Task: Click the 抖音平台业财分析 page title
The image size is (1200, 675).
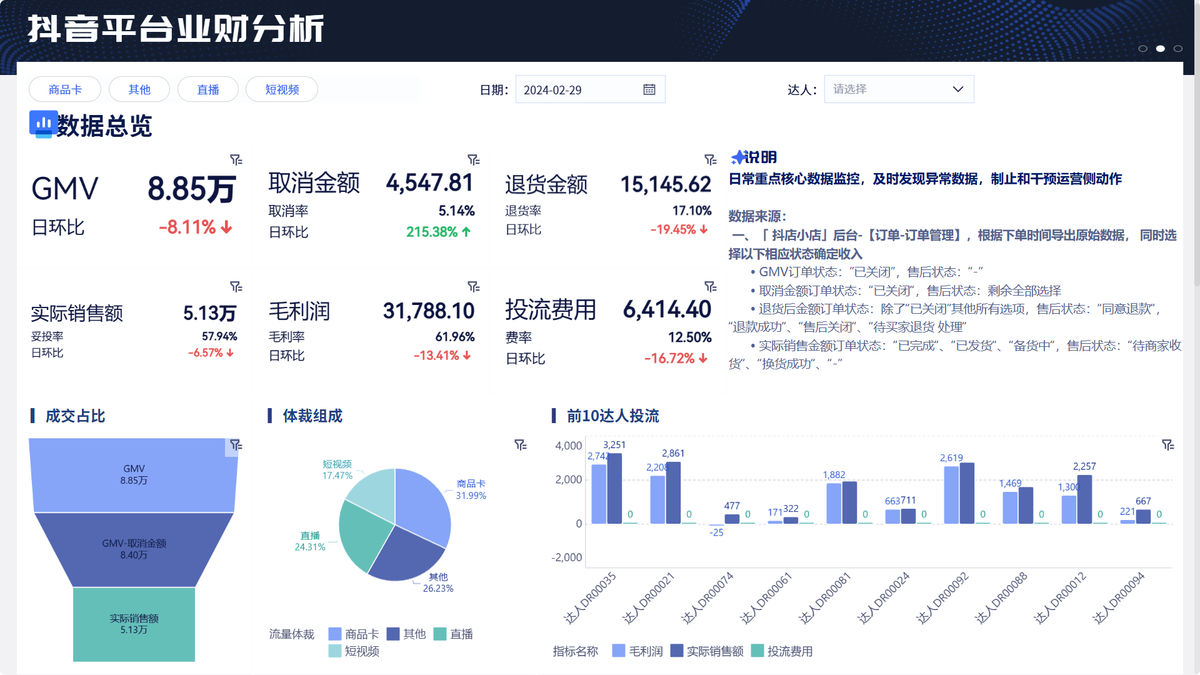Action: tap(175, 29)
